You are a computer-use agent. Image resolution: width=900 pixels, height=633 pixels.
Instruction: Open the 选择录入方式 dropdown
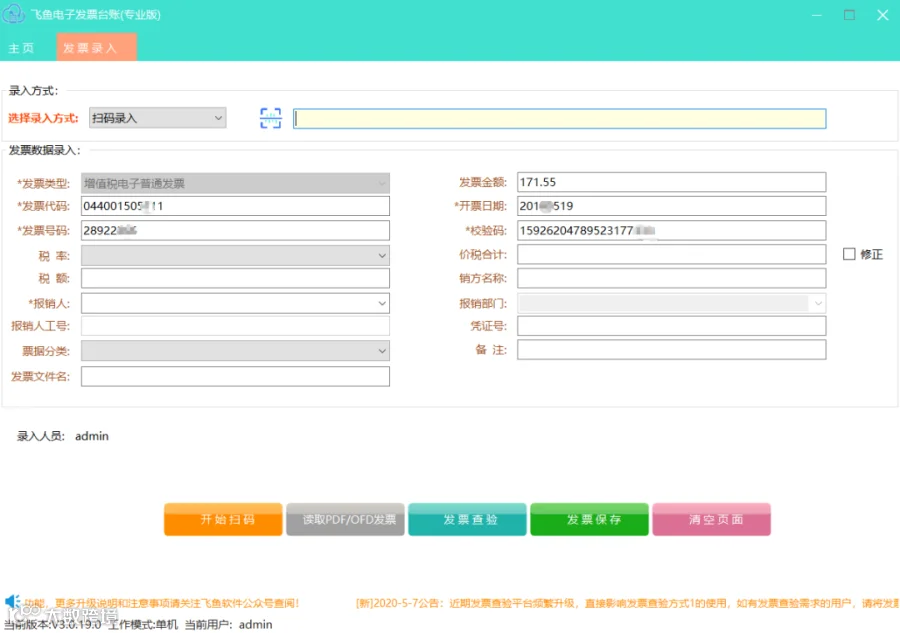pos(157,118)
